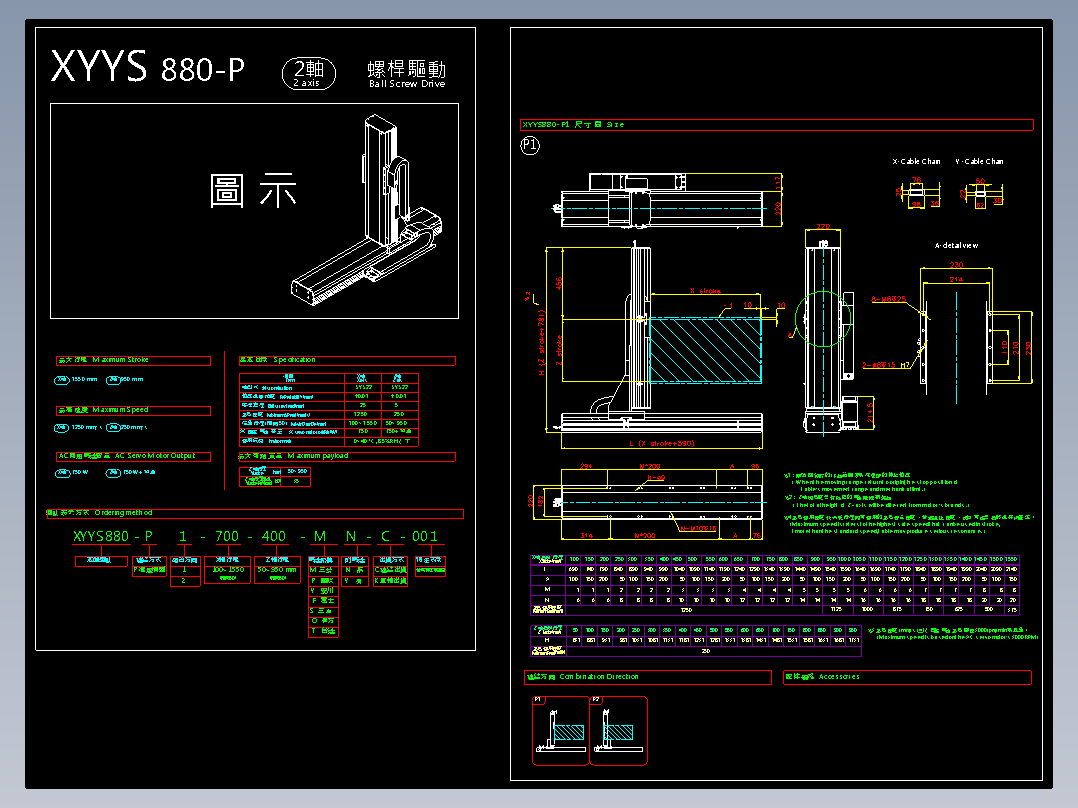Select the circled 'P1' marker under Size header
This screenshot has height=808, width=1078.
(530, 145)
